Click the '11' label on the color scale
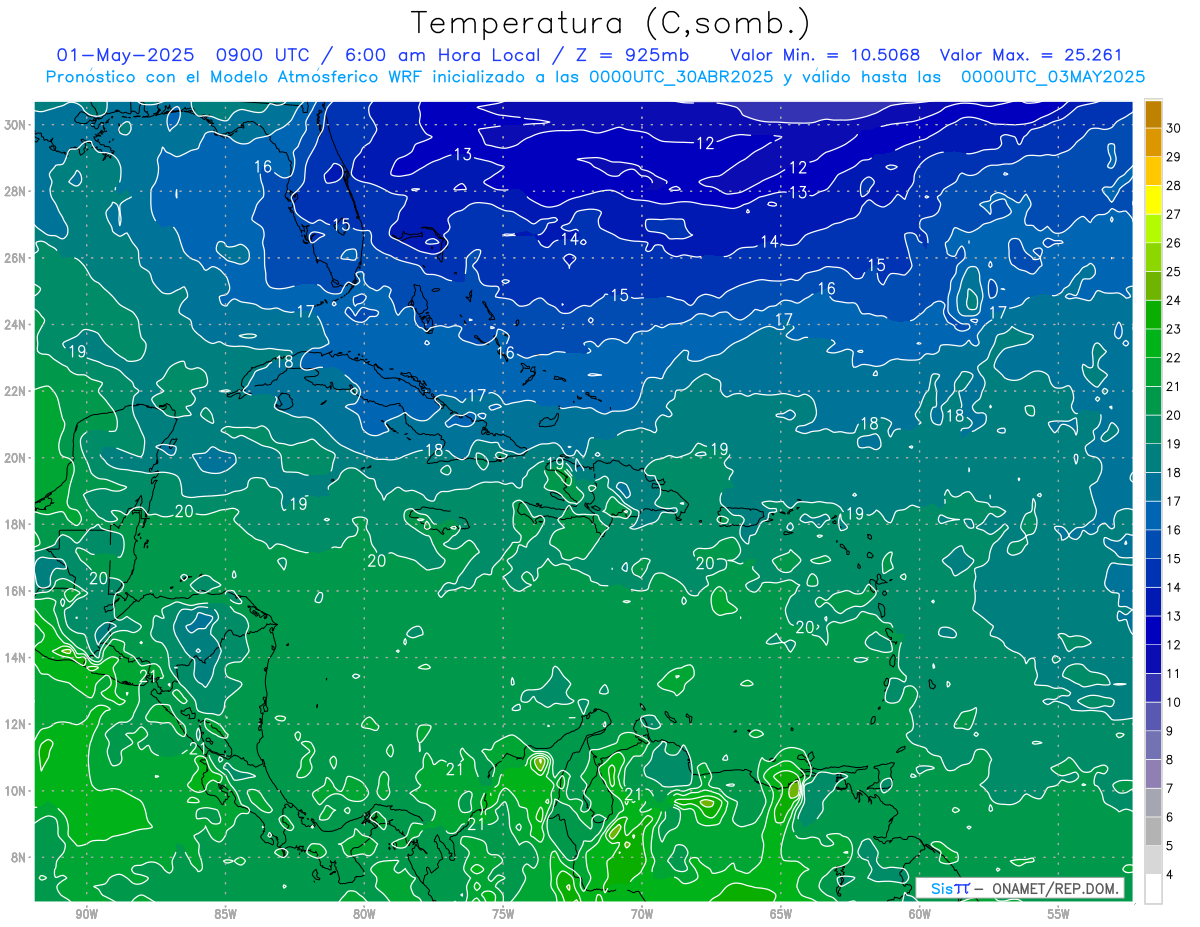 [x=1173, y=674]
